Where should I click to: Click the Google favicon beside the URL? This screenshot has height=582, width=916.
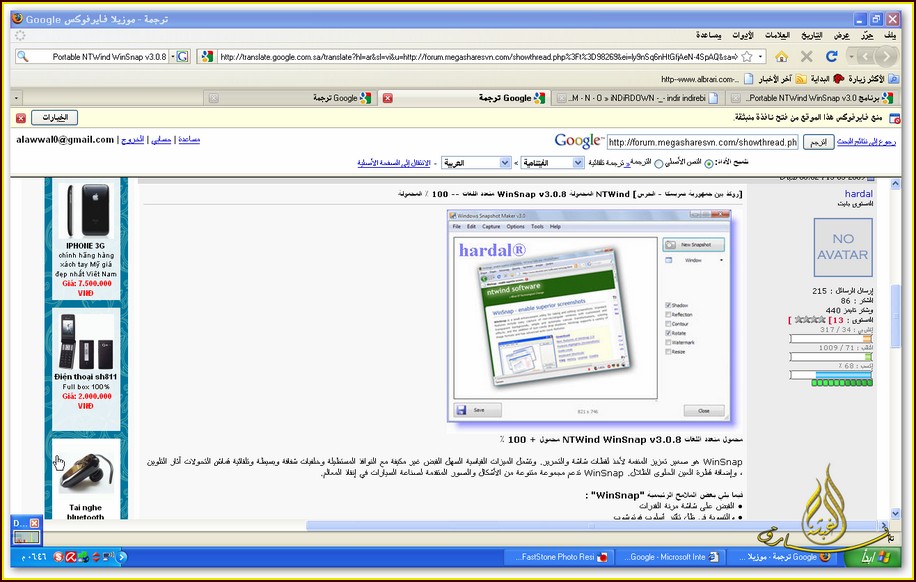coord(207,57)
